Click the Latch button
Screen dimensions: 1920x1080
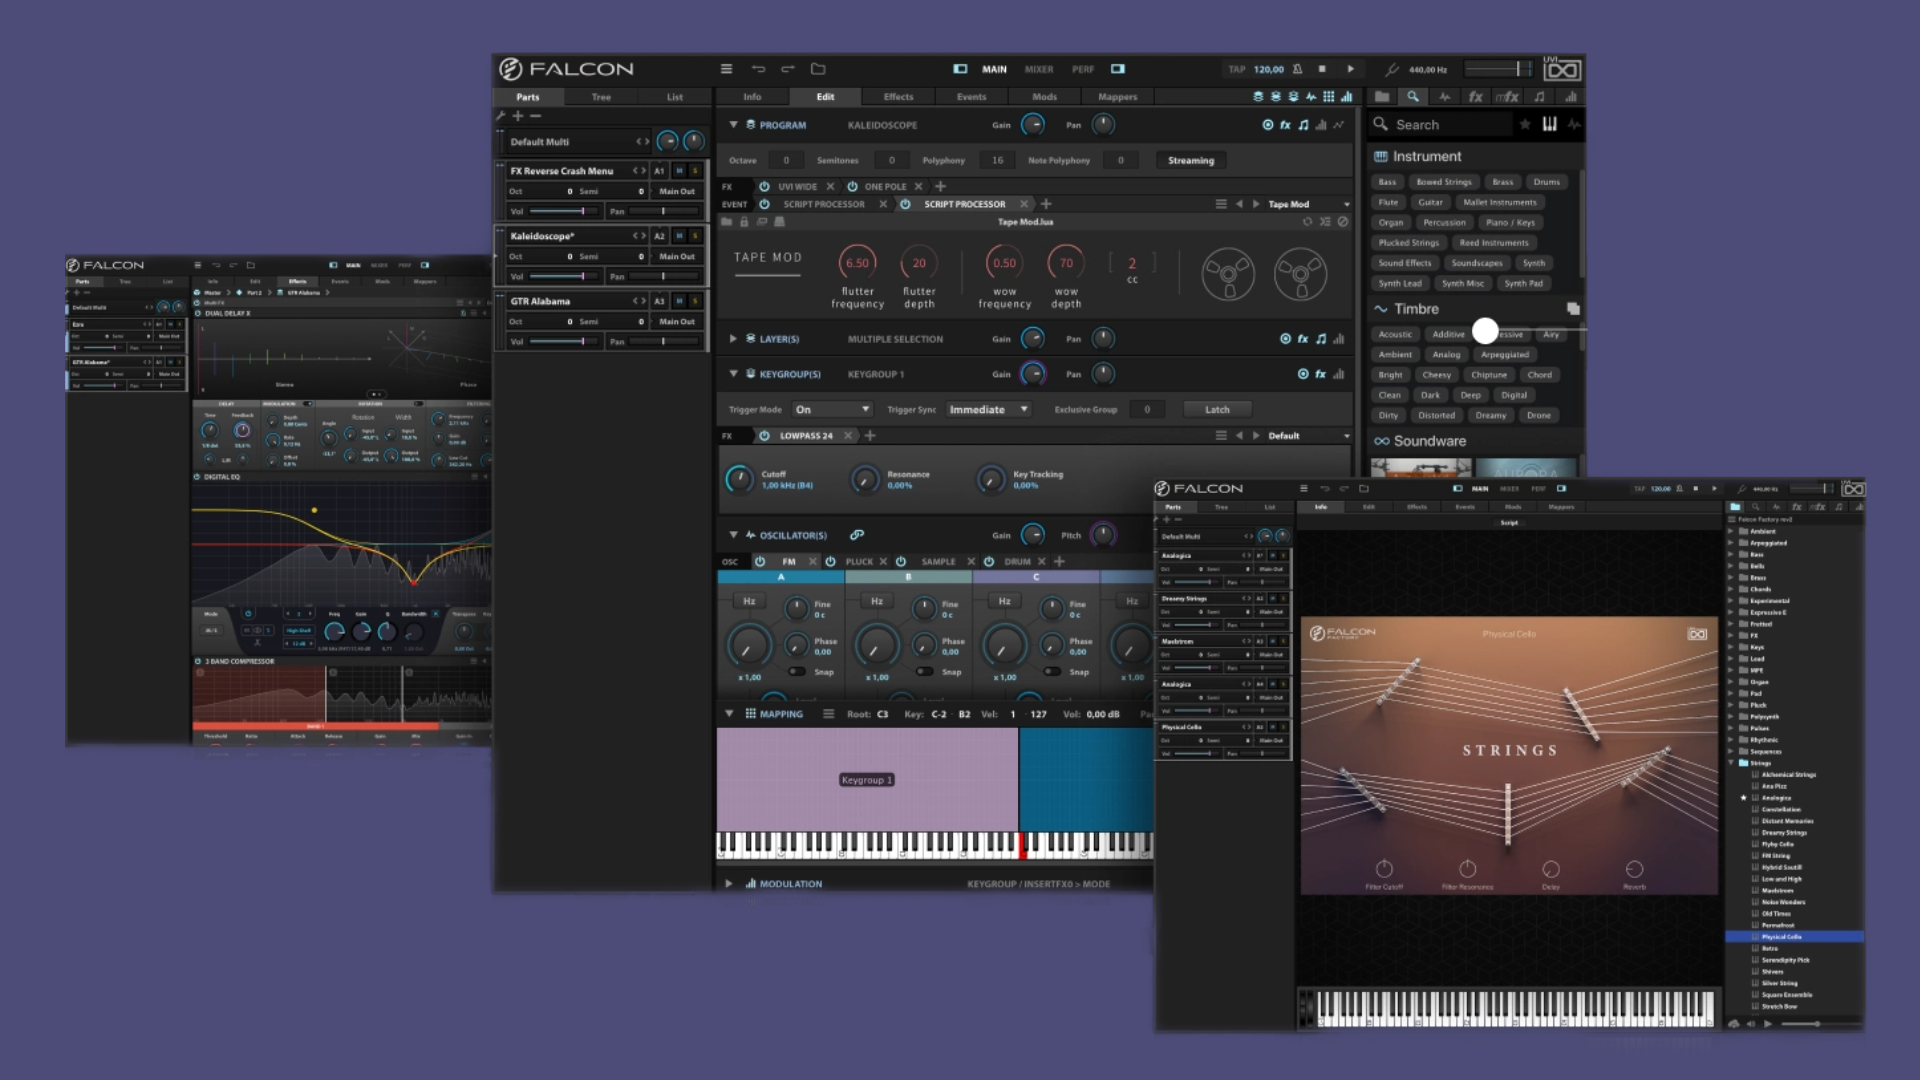1217,410
